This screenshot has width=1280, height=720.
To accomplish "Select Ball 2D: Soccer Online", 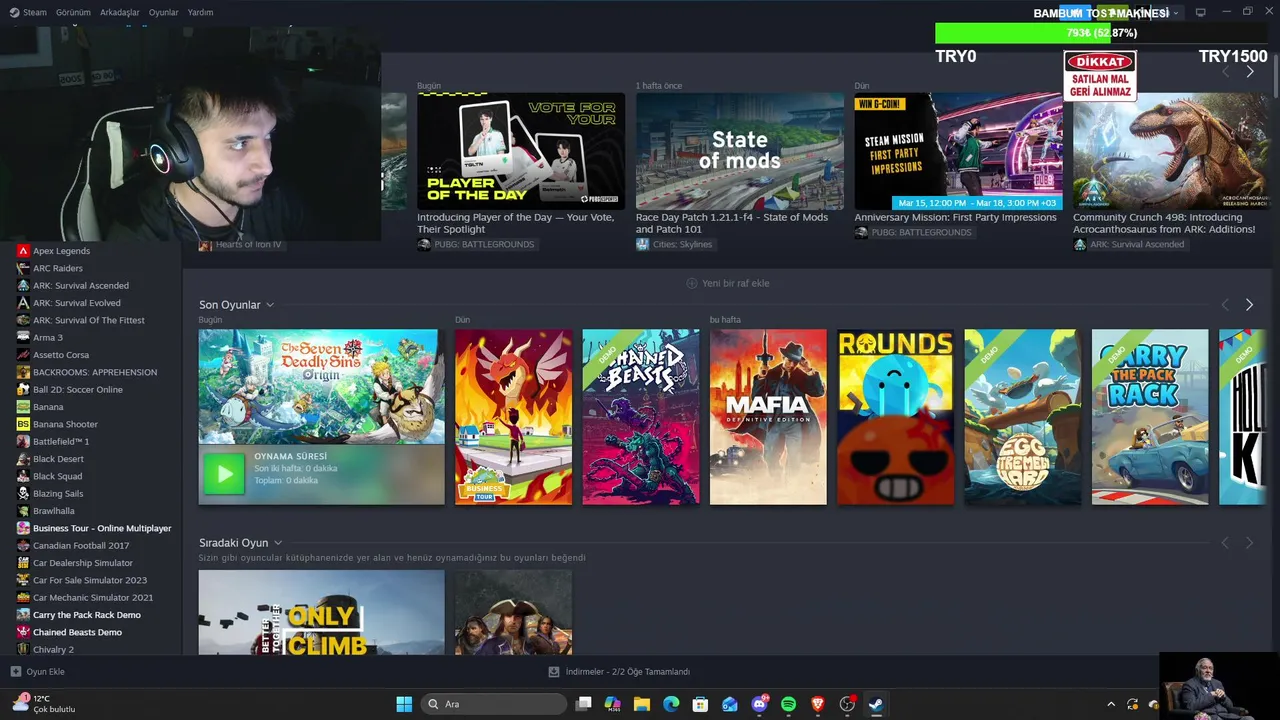I will (78, 389).
